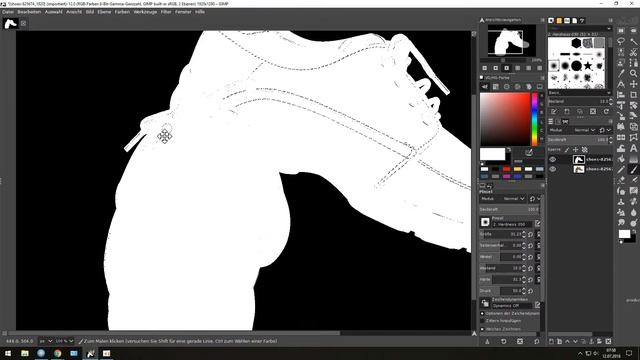Toggle the link icon beside Größe
Screen dimensions: 640x360
(x=538, y=234)
